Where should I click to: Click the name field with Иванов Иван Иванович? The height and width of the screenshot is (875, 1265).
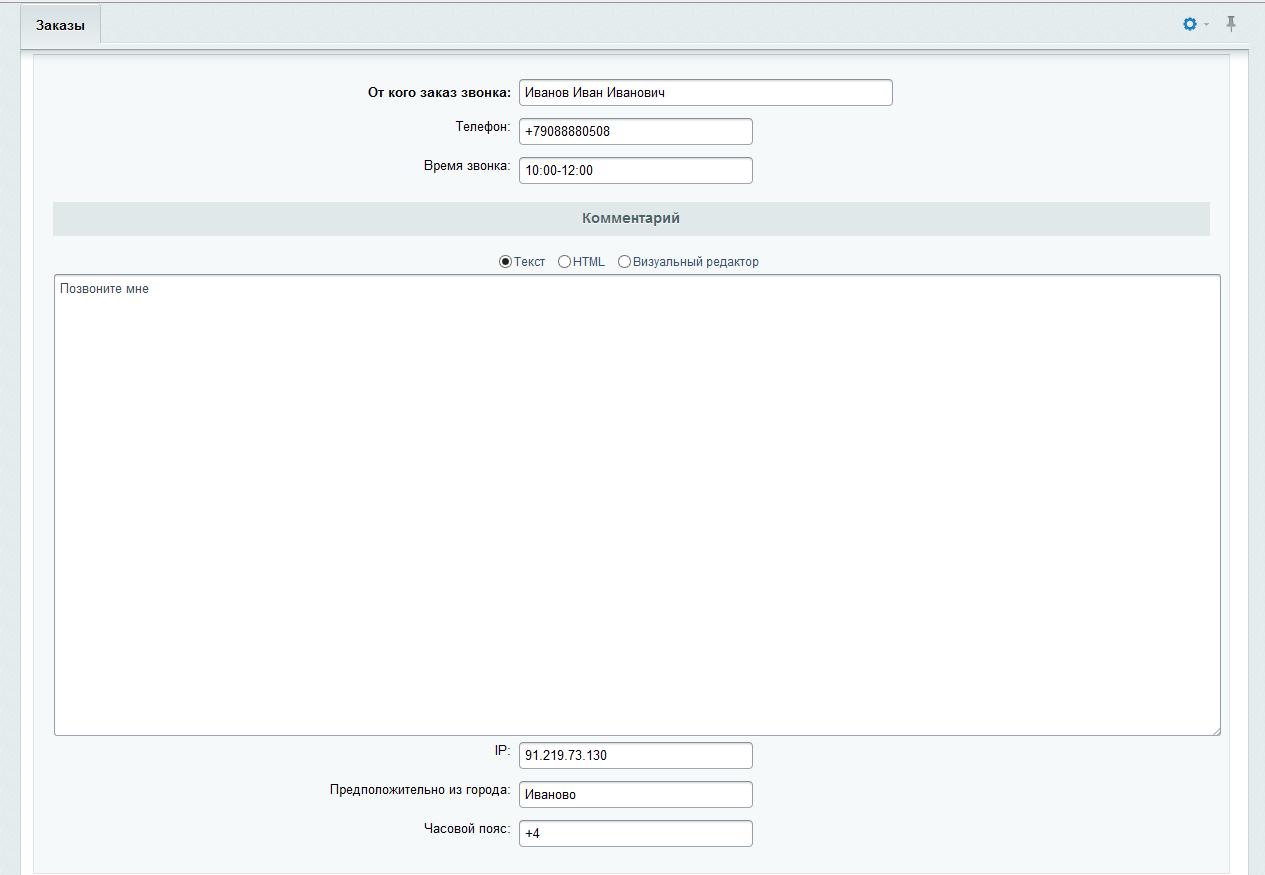click(705, 92)
